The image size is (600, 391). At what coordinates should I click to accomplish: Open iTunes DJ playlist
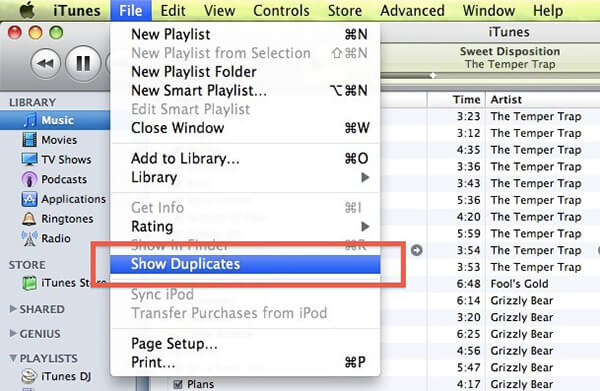pos(55,376)
